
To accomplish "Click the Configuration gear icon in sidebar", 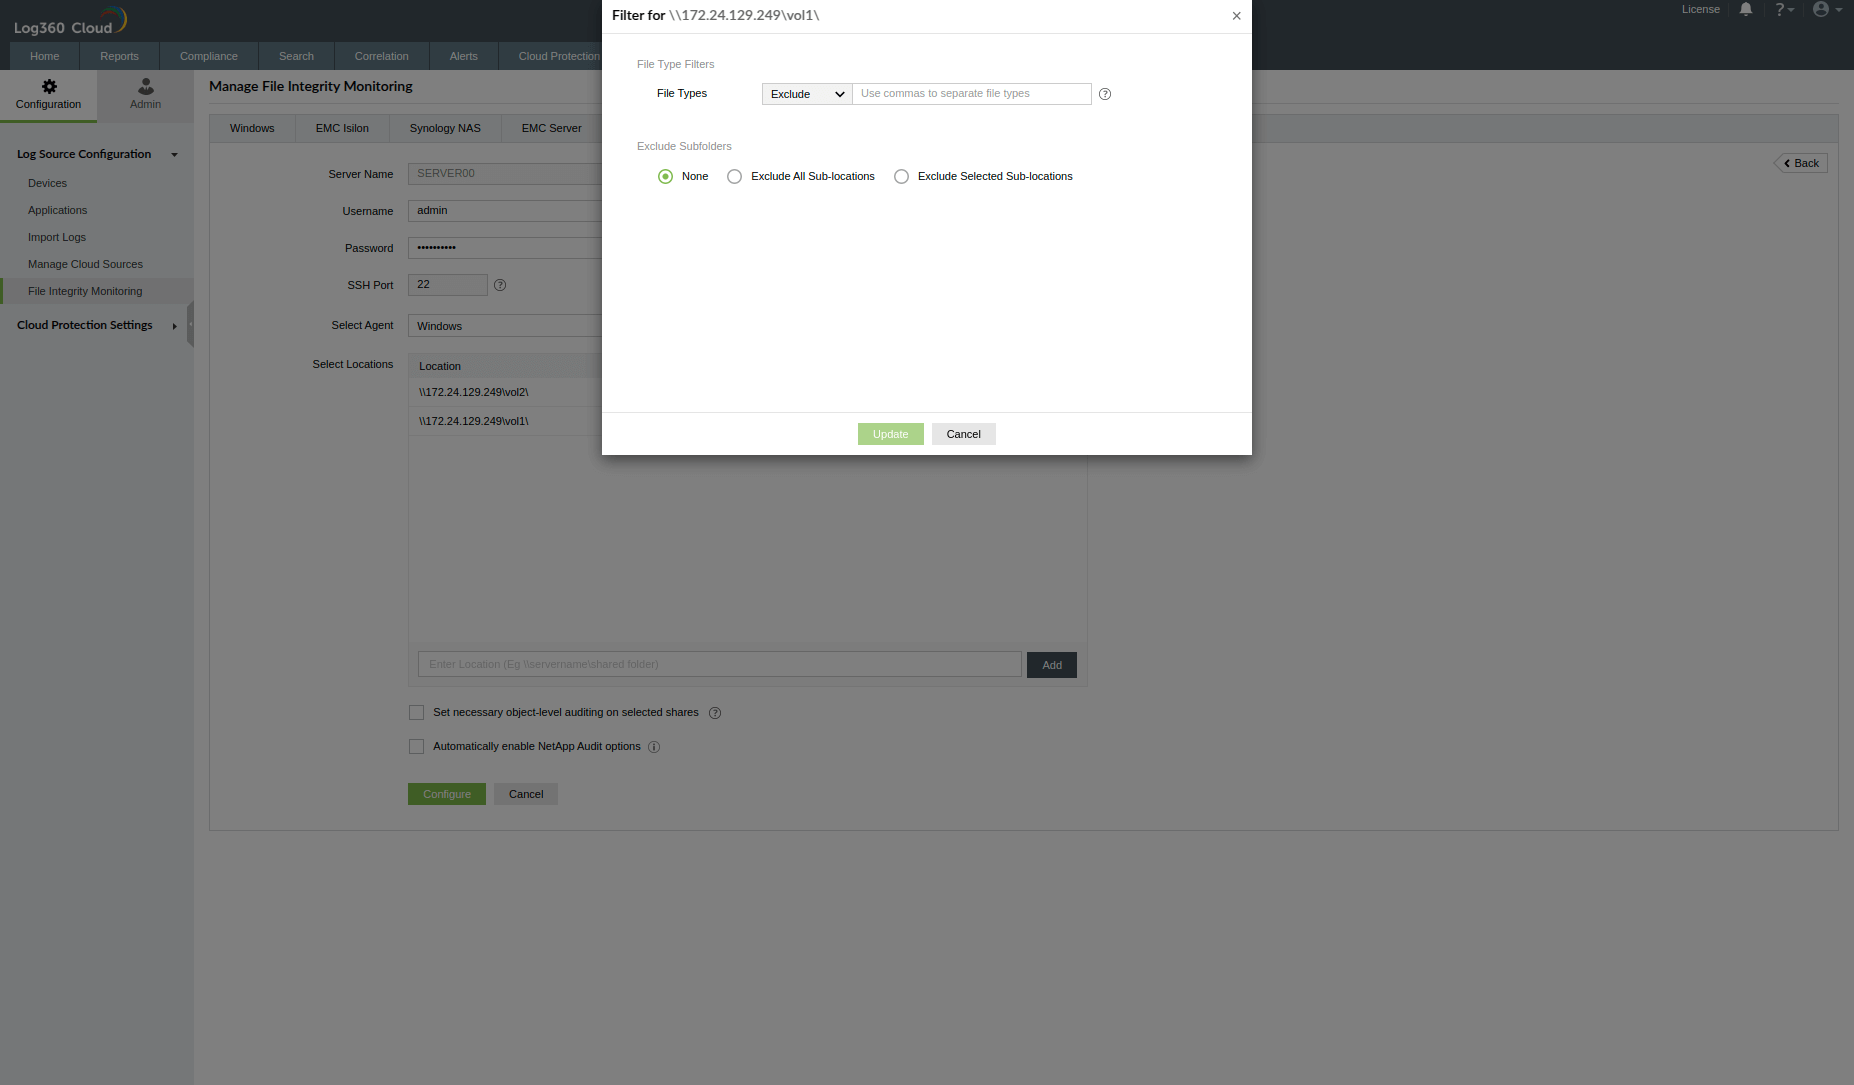I will pyautogui.click(x=48, y=88).
